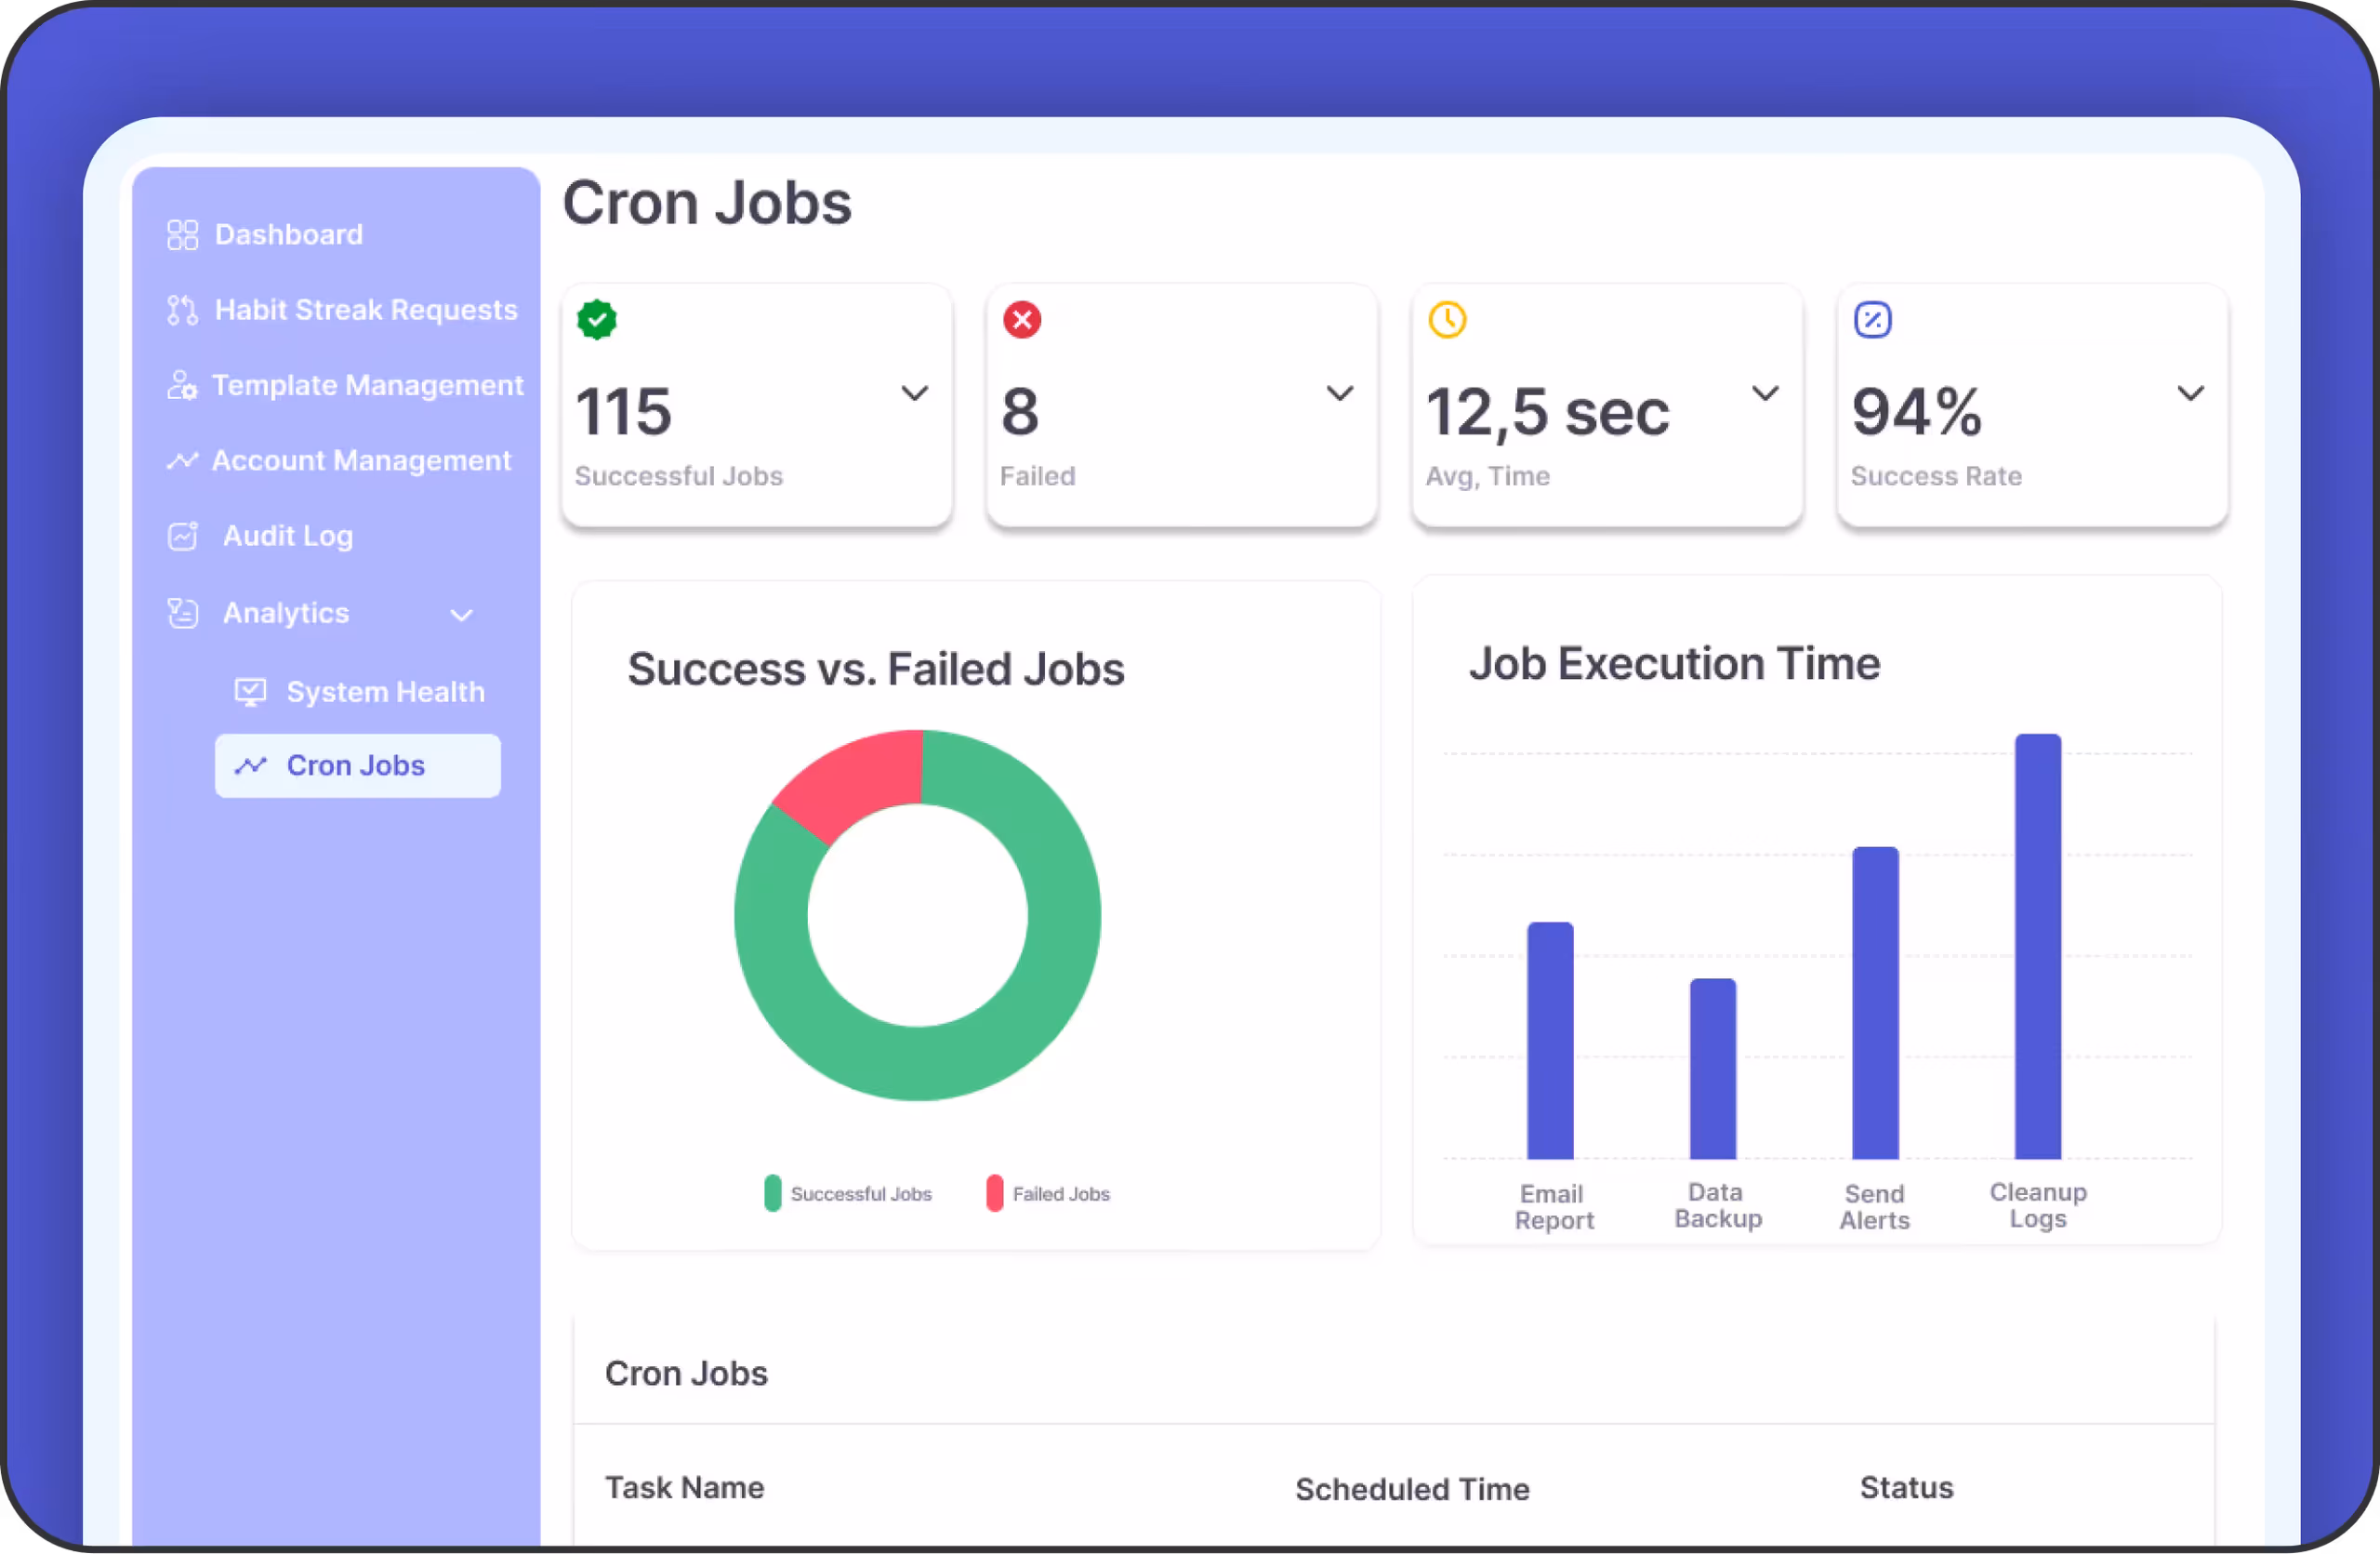This screenshot has width=2380, height=1554.
Task: Open the Audit Log page
Action: tap(288, 536)
